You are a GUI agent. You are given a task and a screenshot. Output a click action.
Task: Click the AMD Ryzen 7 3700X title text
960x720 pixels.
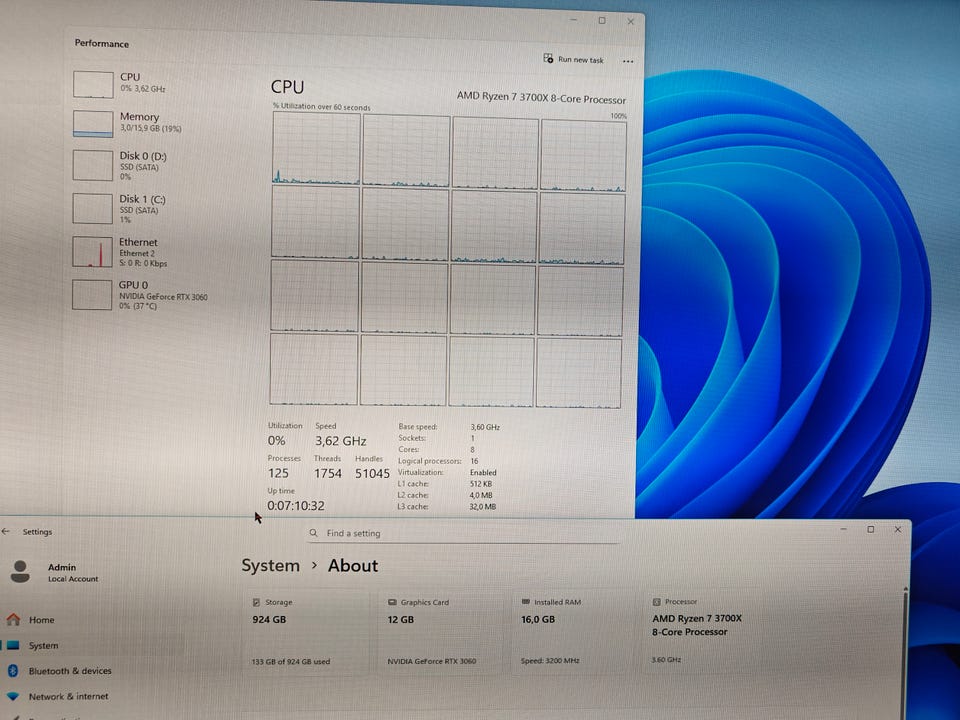(x=541, y=97)
